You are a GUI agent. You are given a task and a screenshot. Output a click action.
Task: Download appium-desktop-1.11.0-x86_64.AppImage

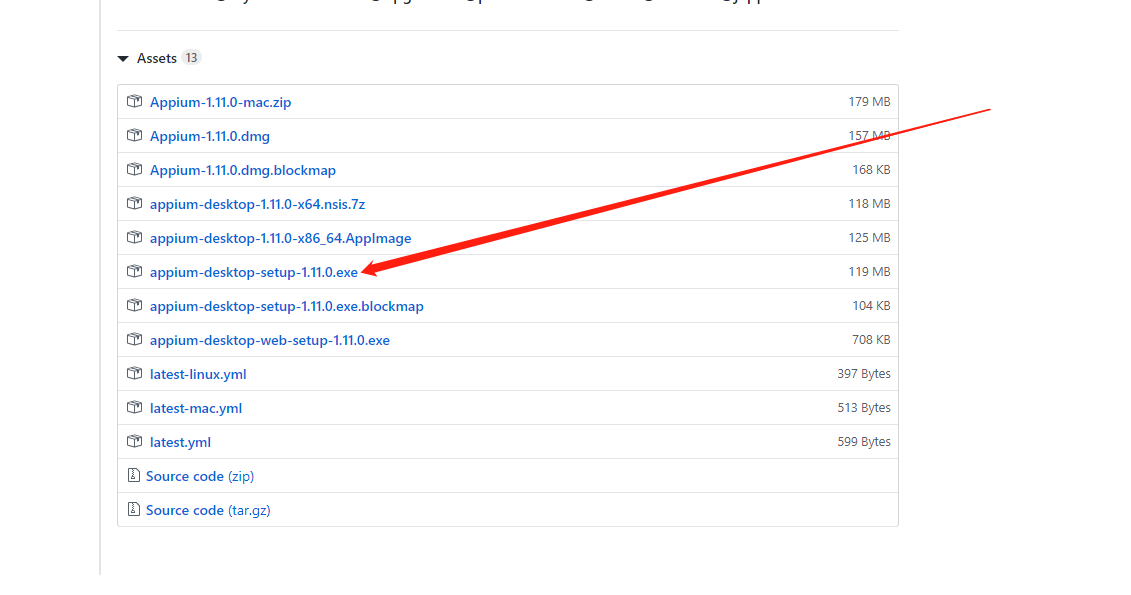tap(281, 237)
